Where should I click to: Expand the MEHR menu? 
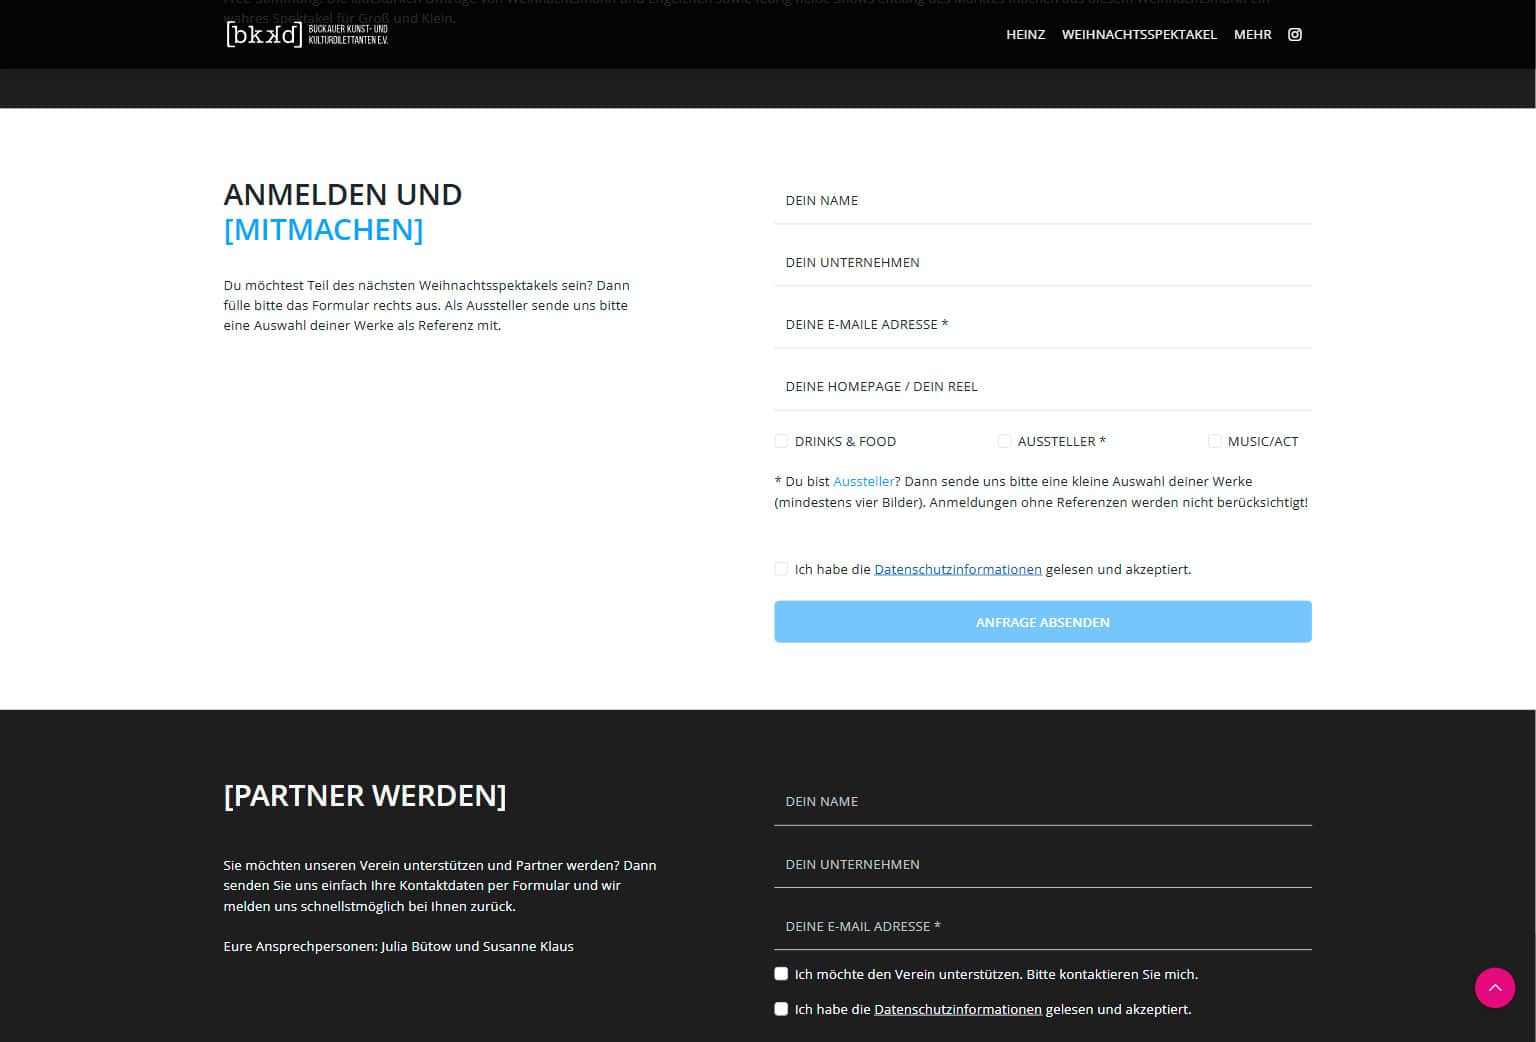[1252, 35]
